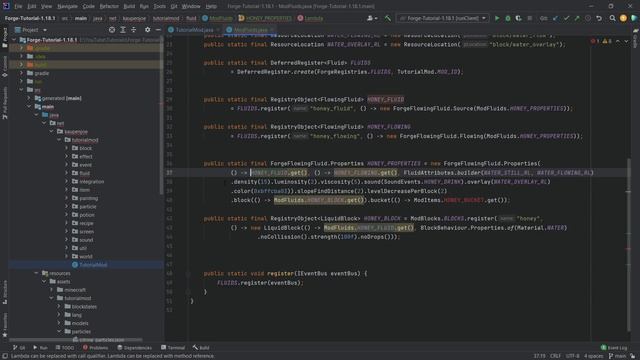The height and width of the screenshot is (360, 640).
Task: Go to previous highlighted error arrow
Action: 618,41
